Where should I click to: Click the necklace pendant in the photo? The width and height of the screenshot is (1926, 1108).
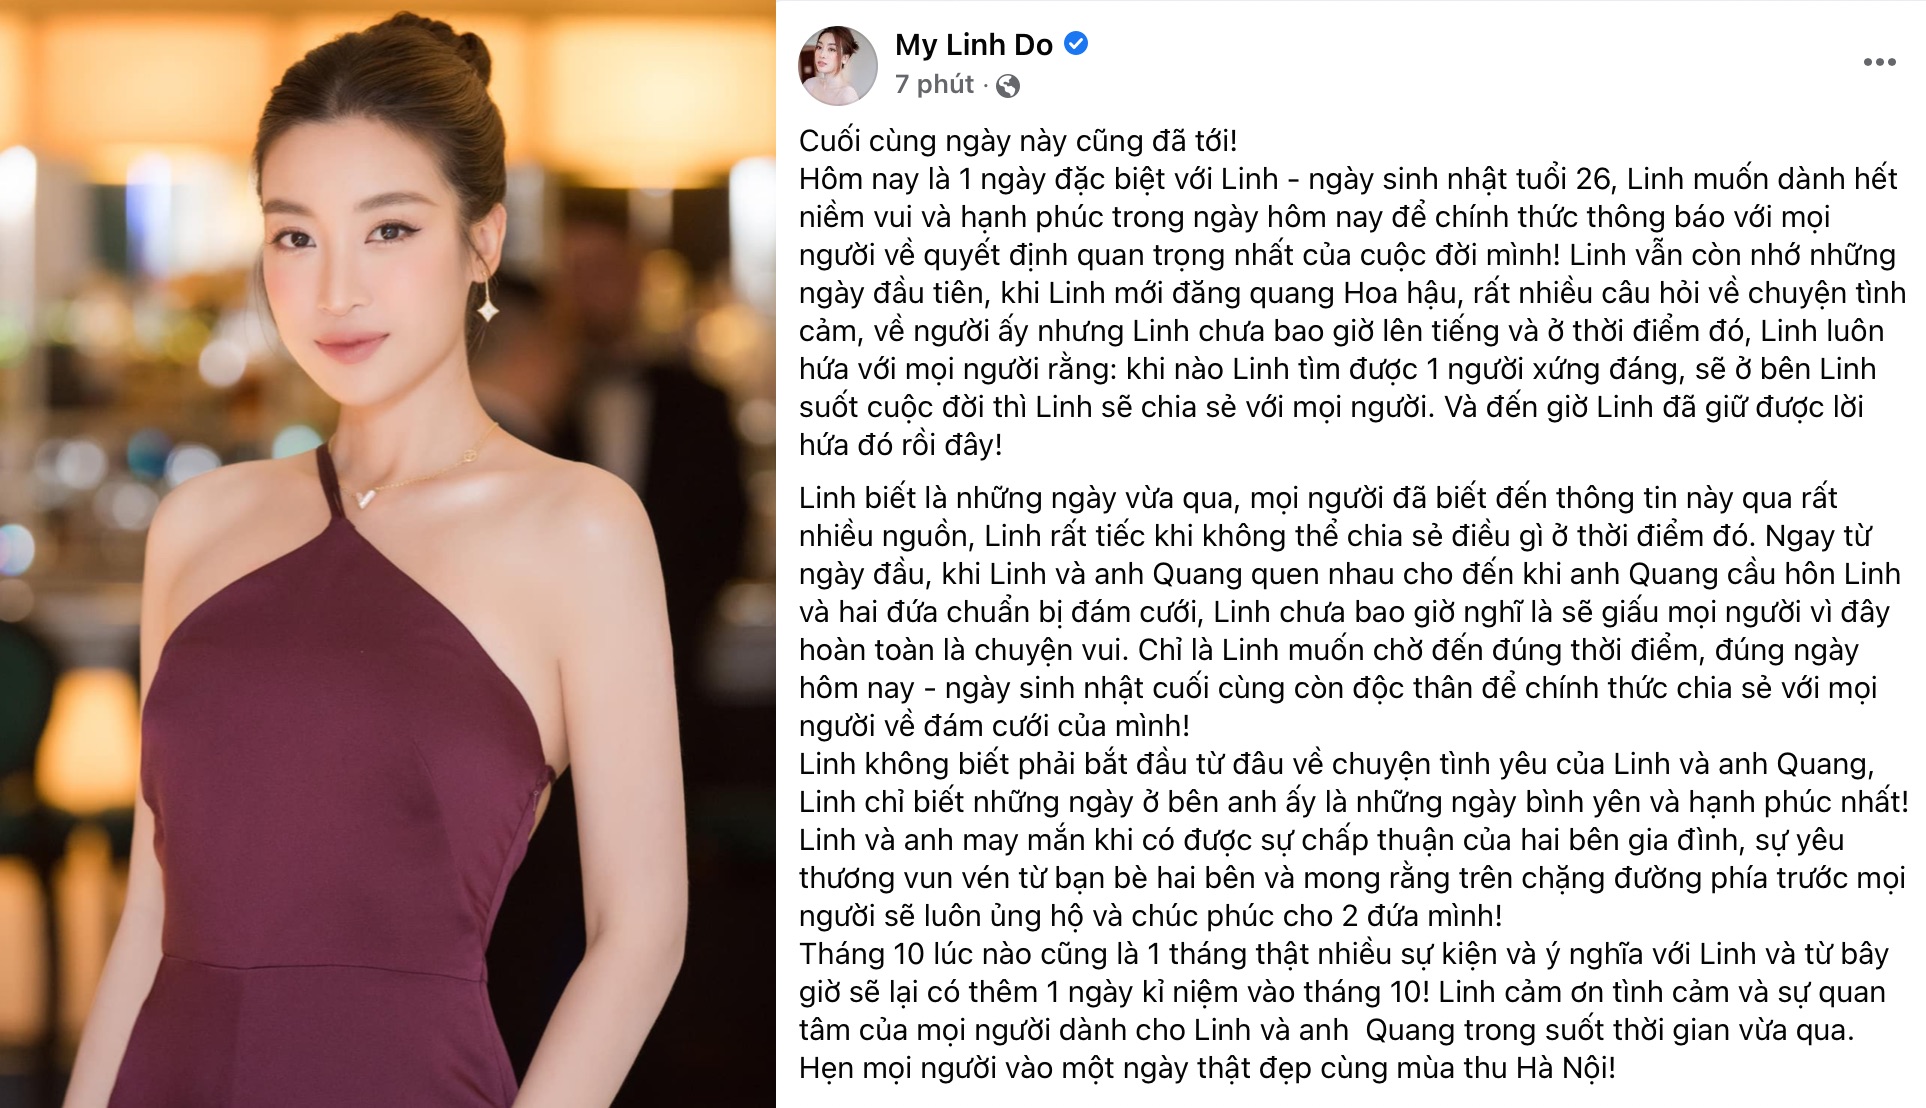coord(366,497)
